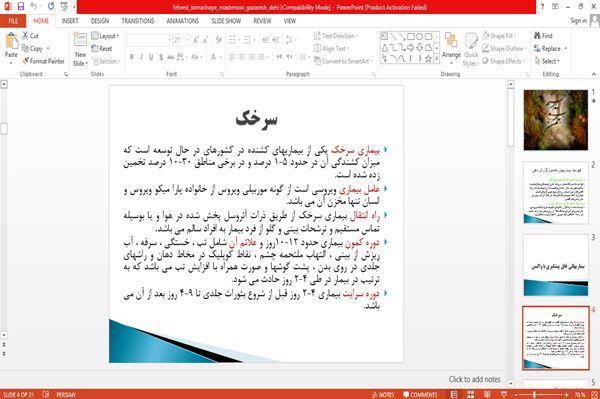Viewport: 600px width, 399px height.
Task: Decrease font size with smaller A
Action: point(205,40)
